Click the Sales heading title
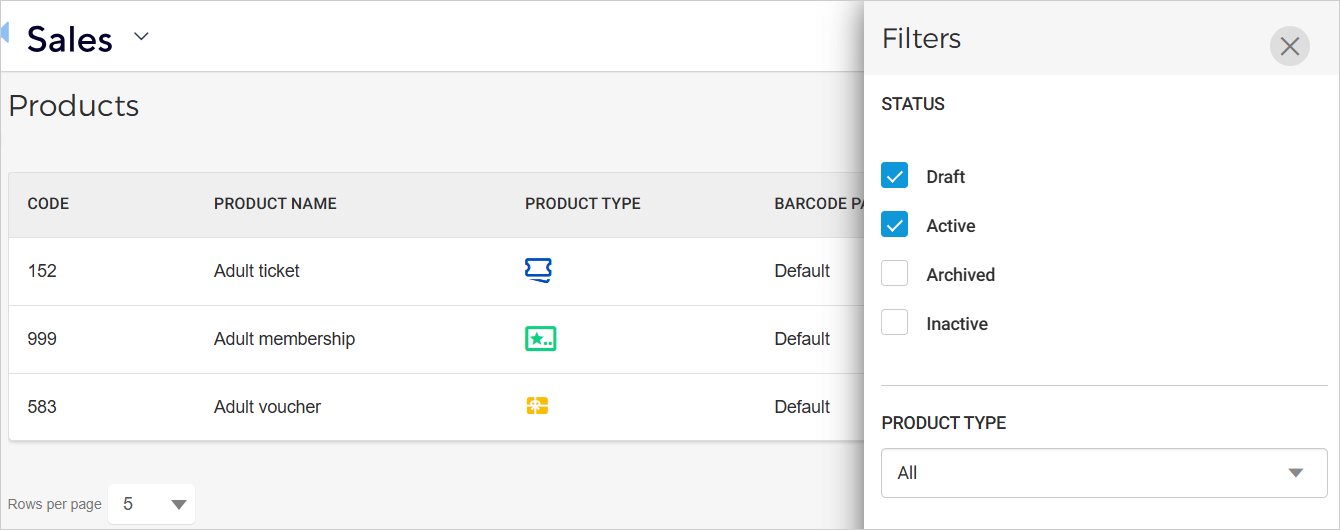1340x530 pixels. tap(70, 39)
